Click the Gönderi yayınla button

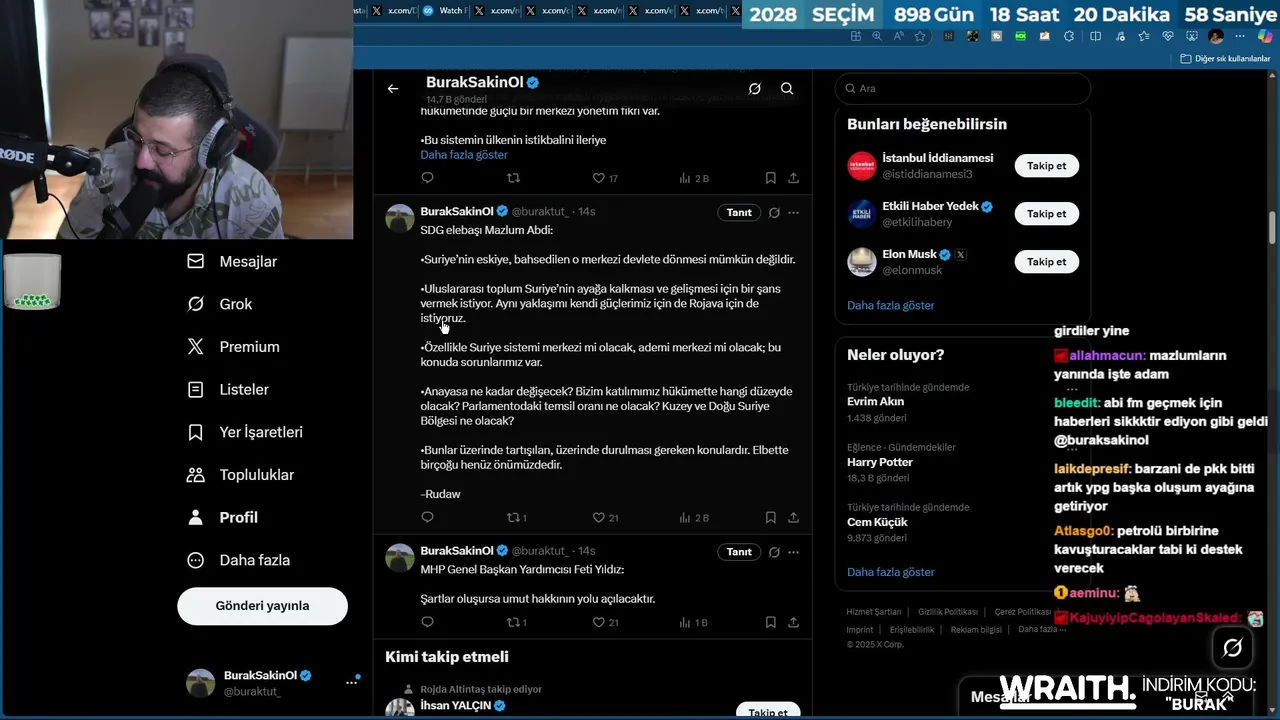(x=262, y=606)
